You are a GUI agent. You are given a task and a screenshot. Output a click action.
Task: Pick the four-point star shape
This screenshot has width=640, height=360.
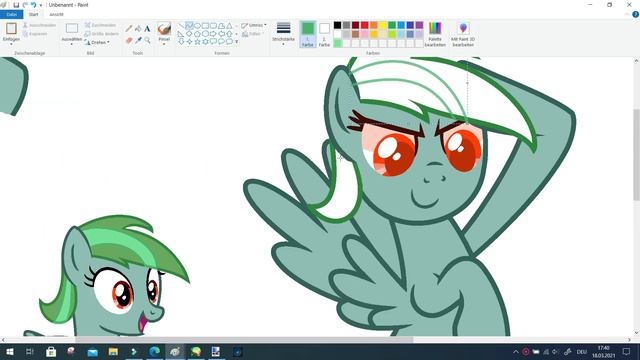[x=189, y=42]
